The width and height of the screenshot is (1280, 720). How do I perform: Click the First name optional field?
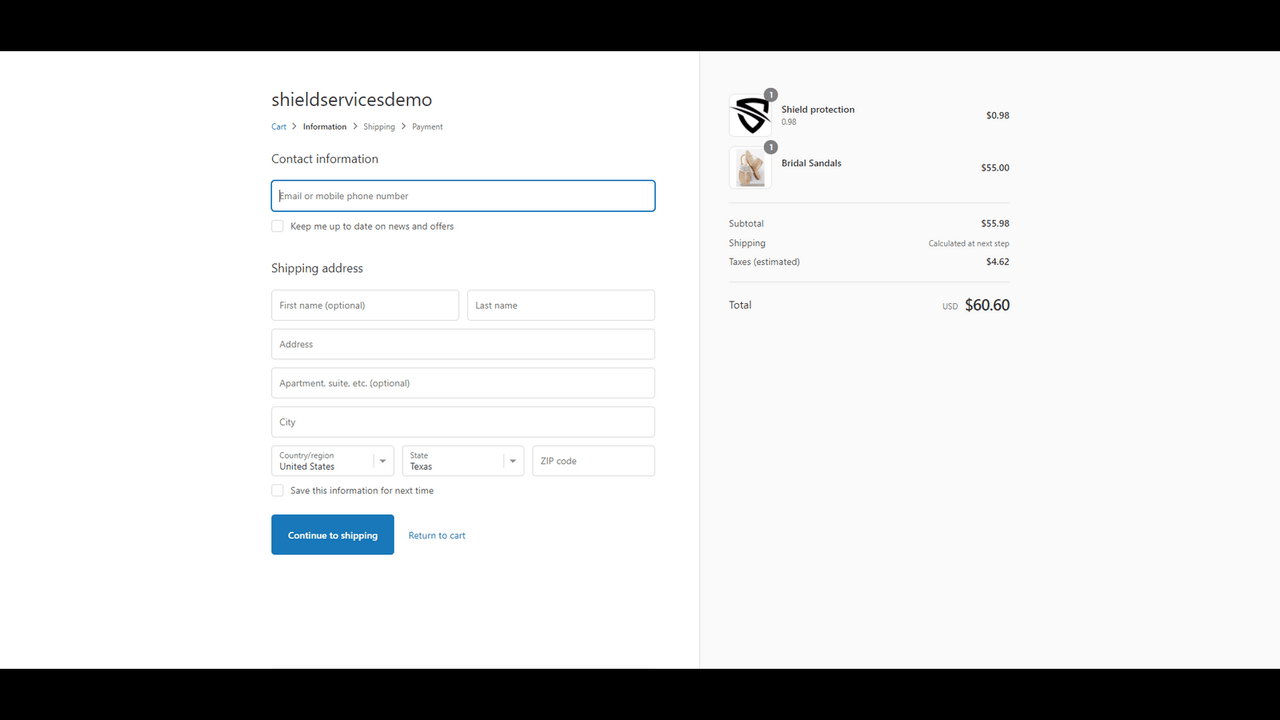pos(364,305)
